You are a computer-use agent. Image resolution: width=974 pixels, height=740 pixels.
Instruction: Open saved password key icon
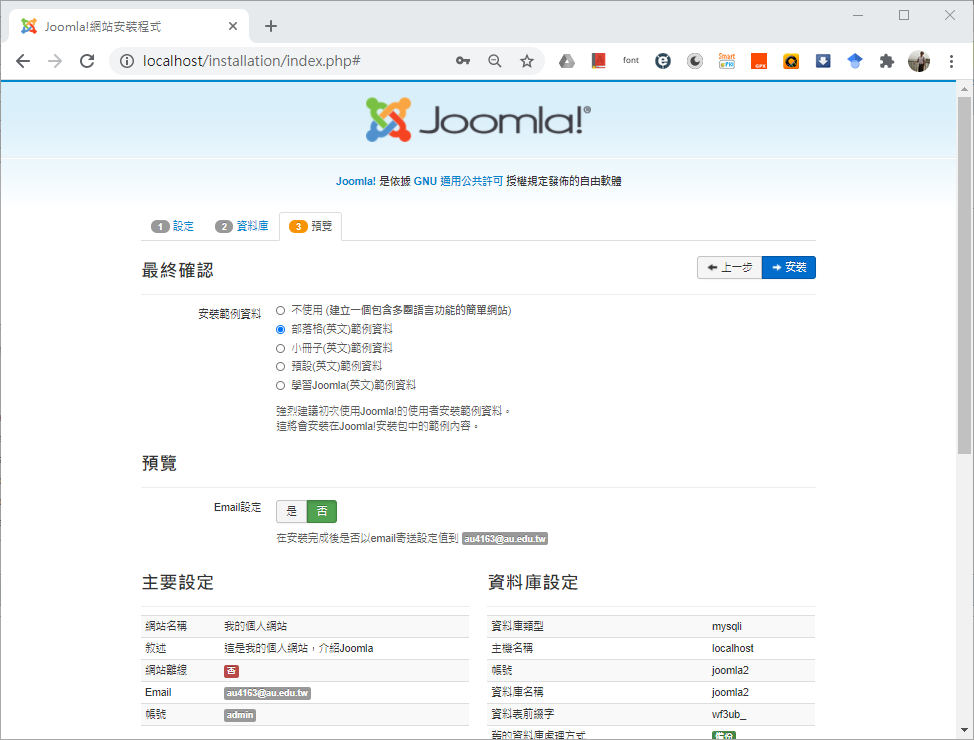pyautogui.click(x=463, y=61)
